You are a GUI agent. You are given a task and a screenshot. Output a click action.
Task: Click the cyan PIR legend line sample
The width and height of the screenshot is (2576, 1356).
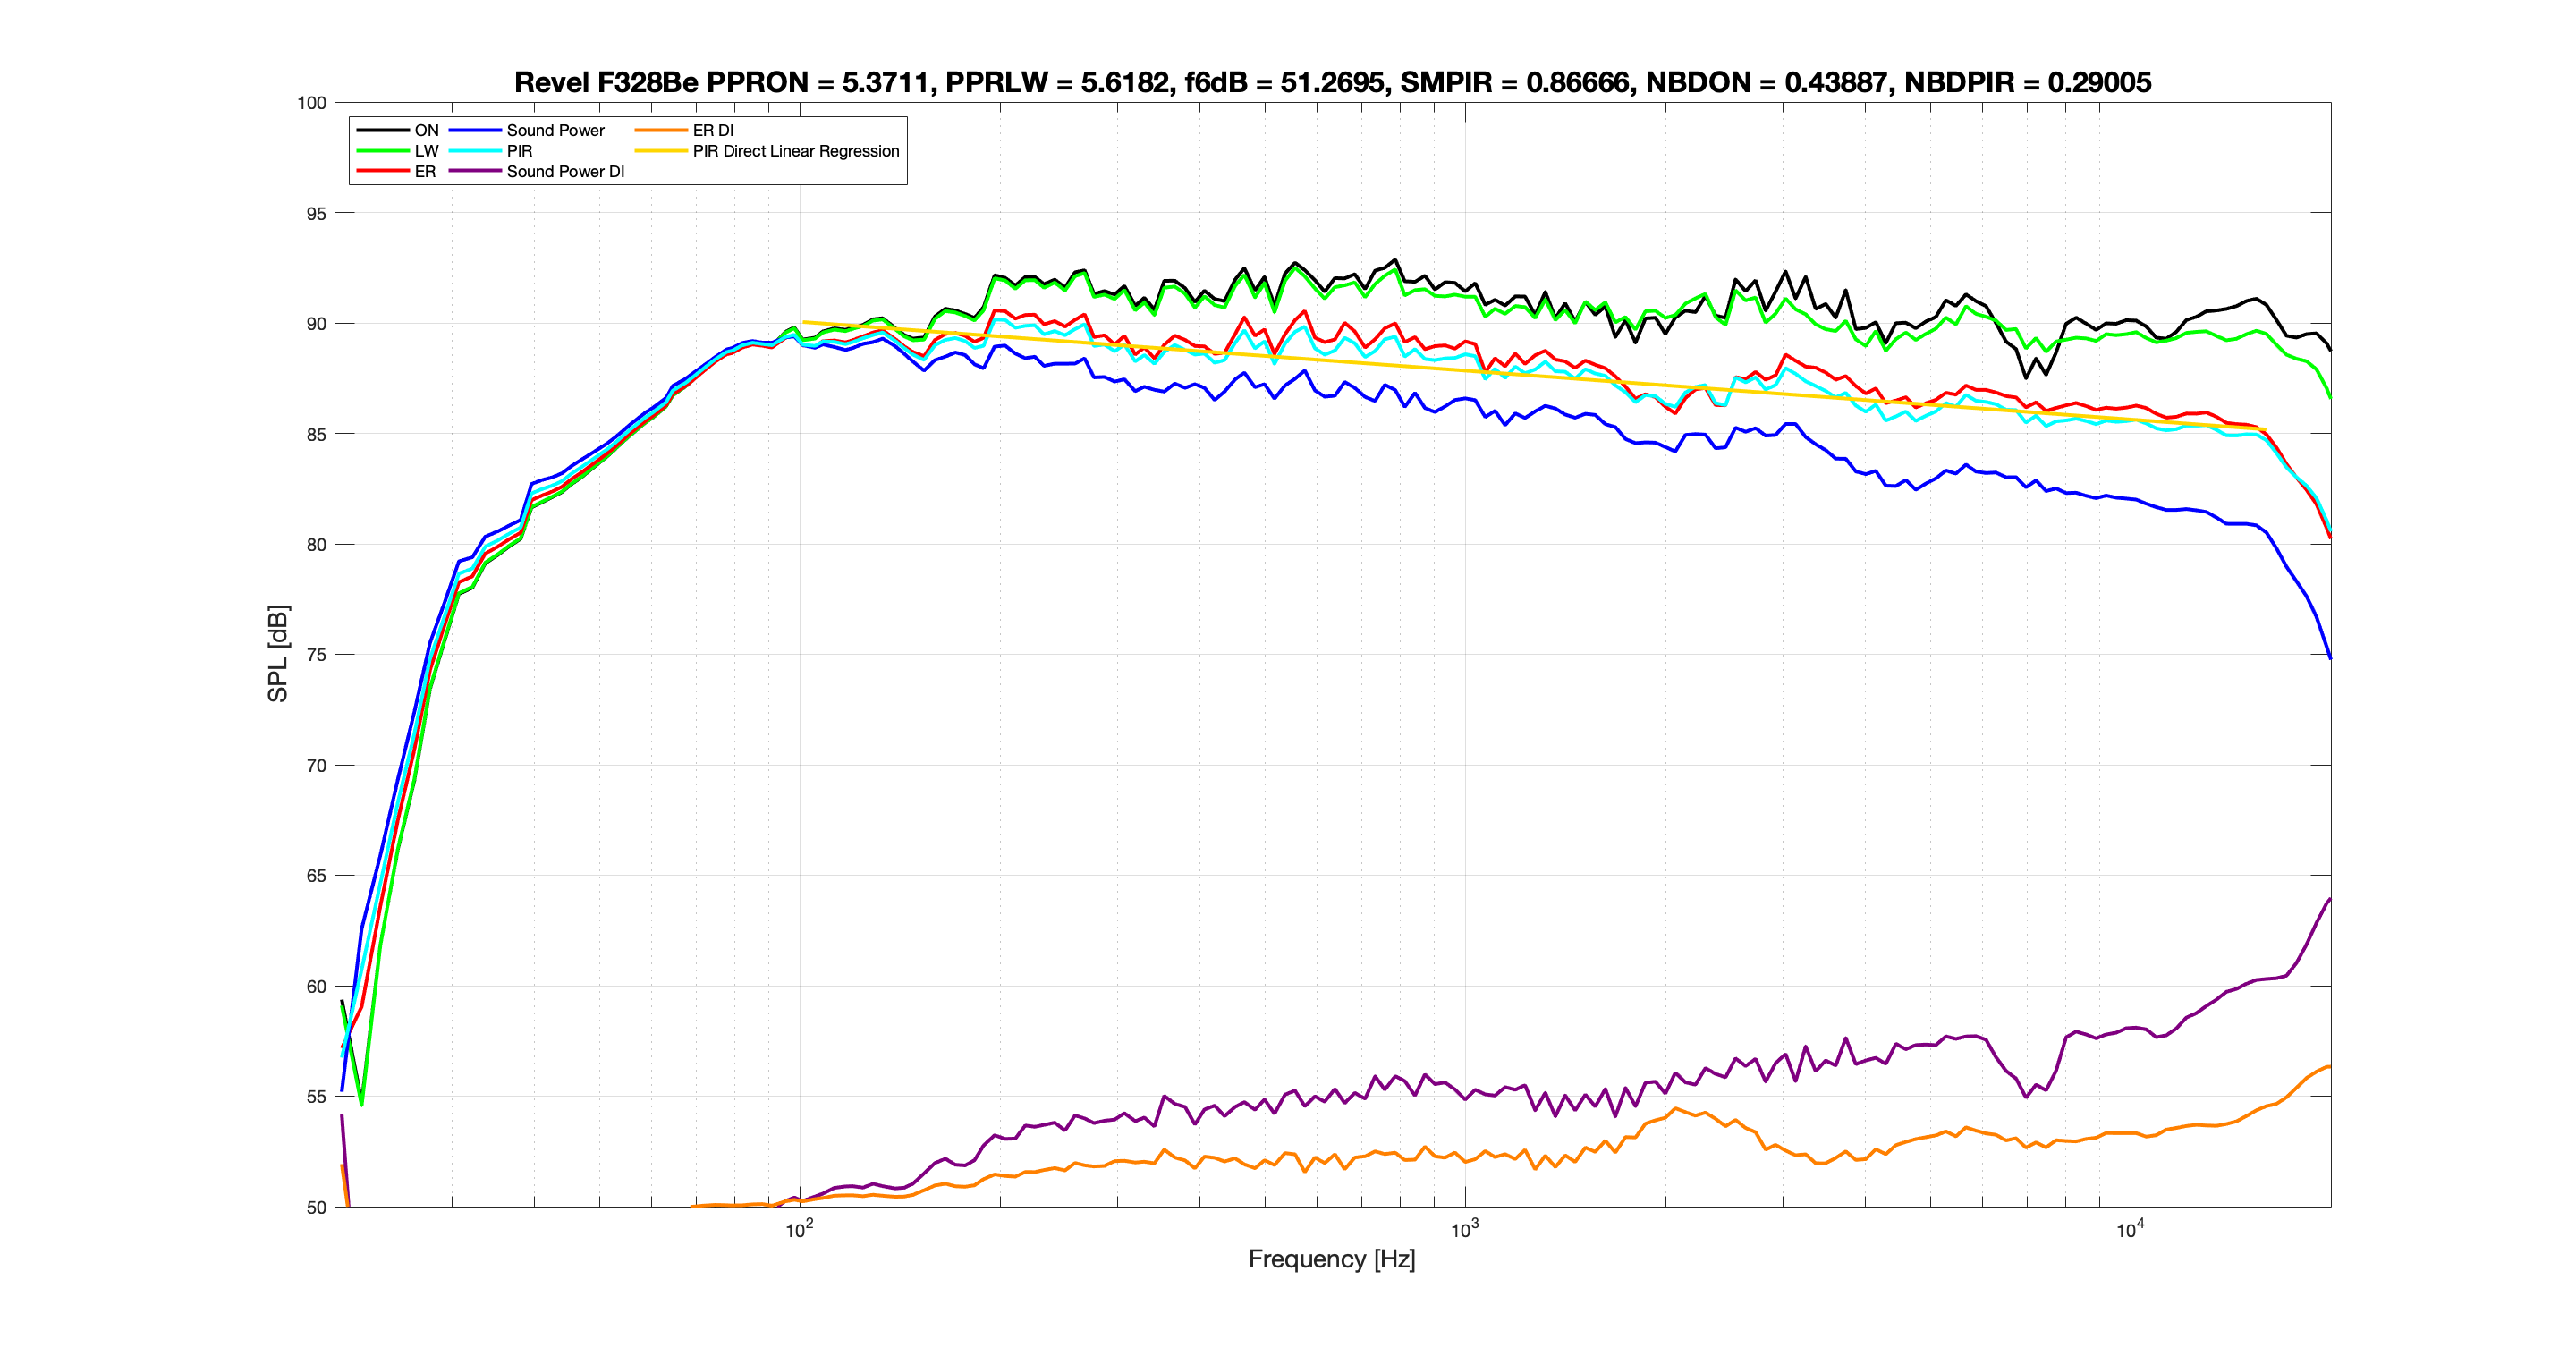point(475,151)
